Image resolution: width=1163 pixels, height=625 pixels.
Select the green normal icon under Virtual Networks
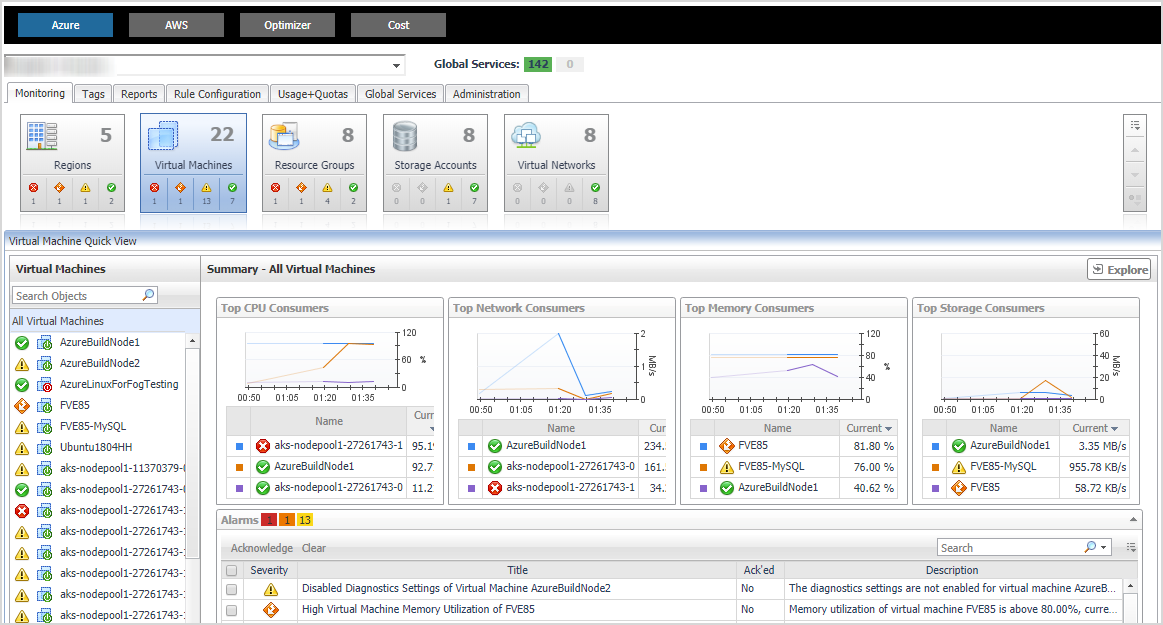(x=595, y=188)
